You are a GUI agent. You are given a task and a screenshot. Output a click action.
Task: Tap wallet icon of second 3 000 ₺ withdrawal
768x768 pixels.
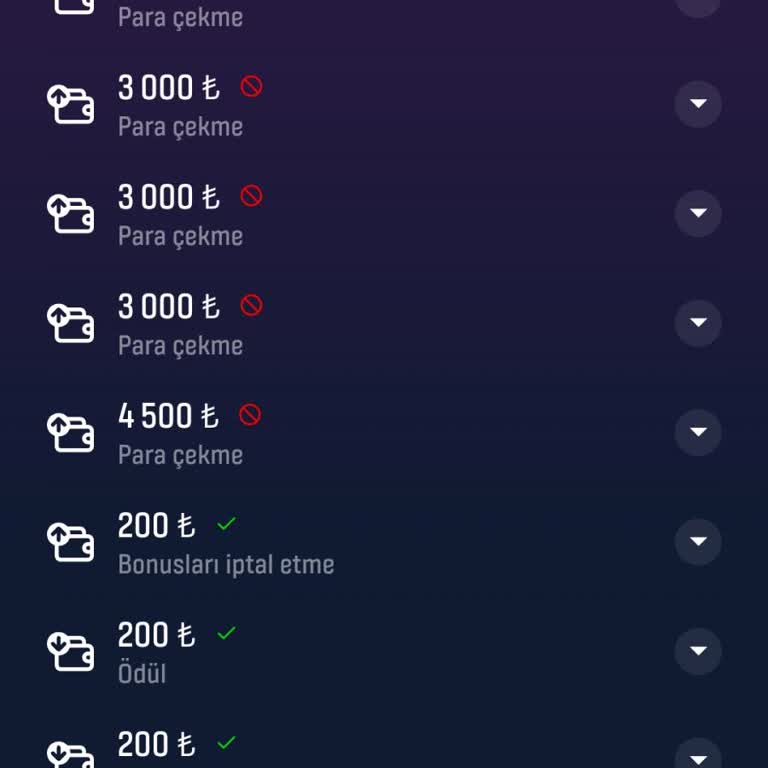[x=70, y=213]
